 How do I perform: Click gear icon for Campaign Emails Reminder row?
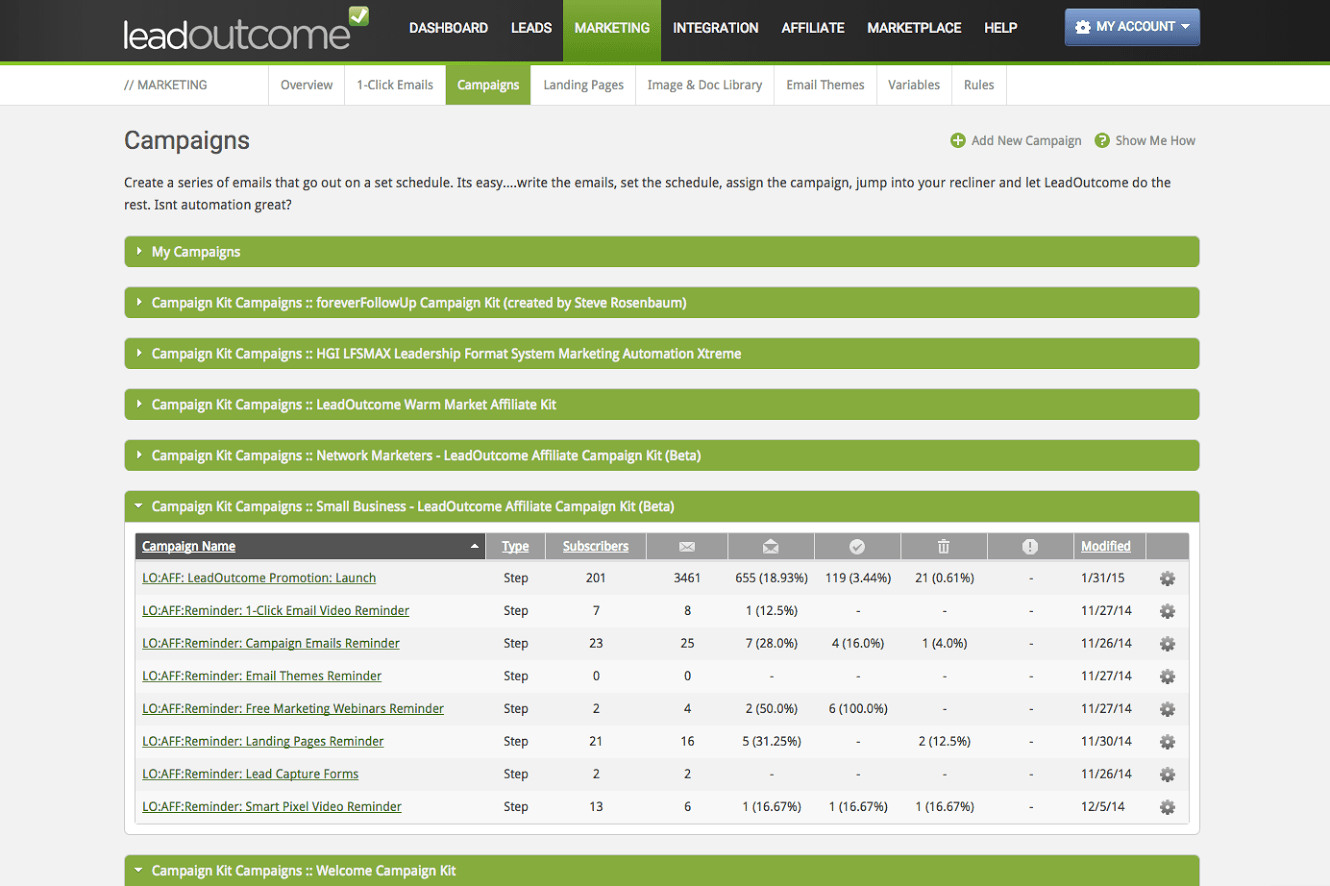[x=1167, y=644]
